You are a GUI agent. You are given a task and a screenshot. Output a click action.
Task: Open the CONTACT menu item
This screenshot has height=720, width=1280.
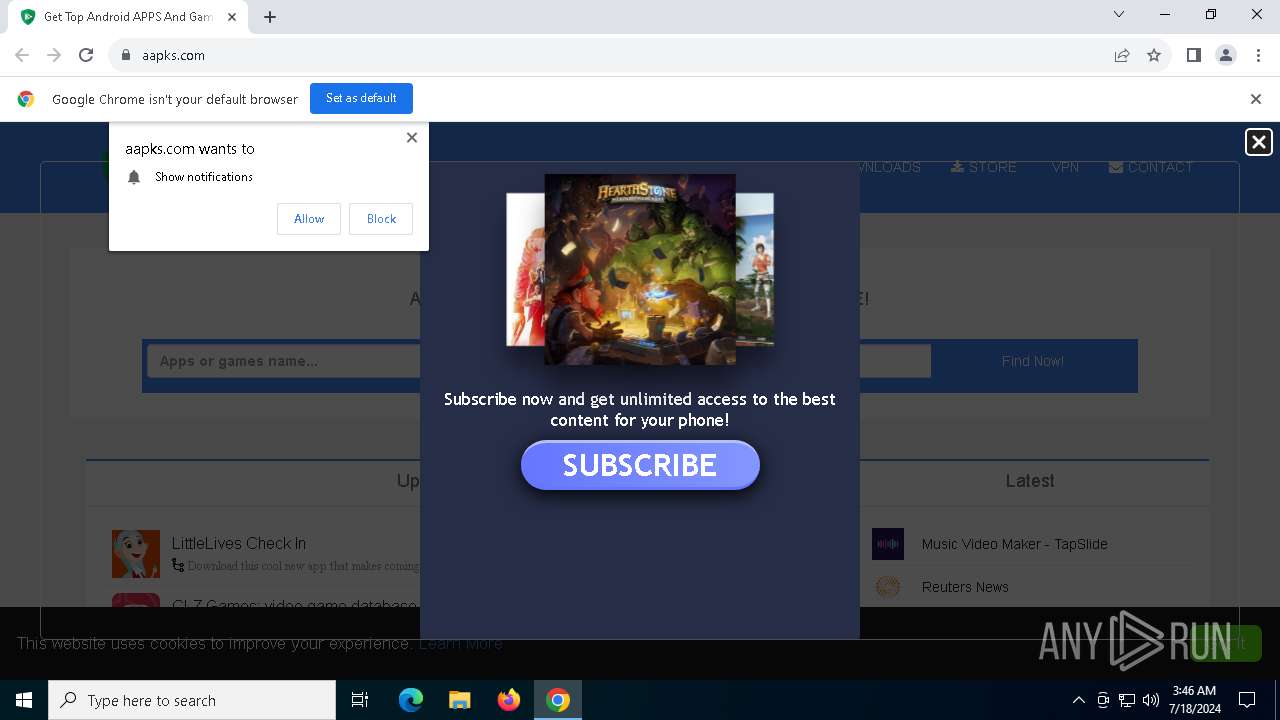(1151, 167)
